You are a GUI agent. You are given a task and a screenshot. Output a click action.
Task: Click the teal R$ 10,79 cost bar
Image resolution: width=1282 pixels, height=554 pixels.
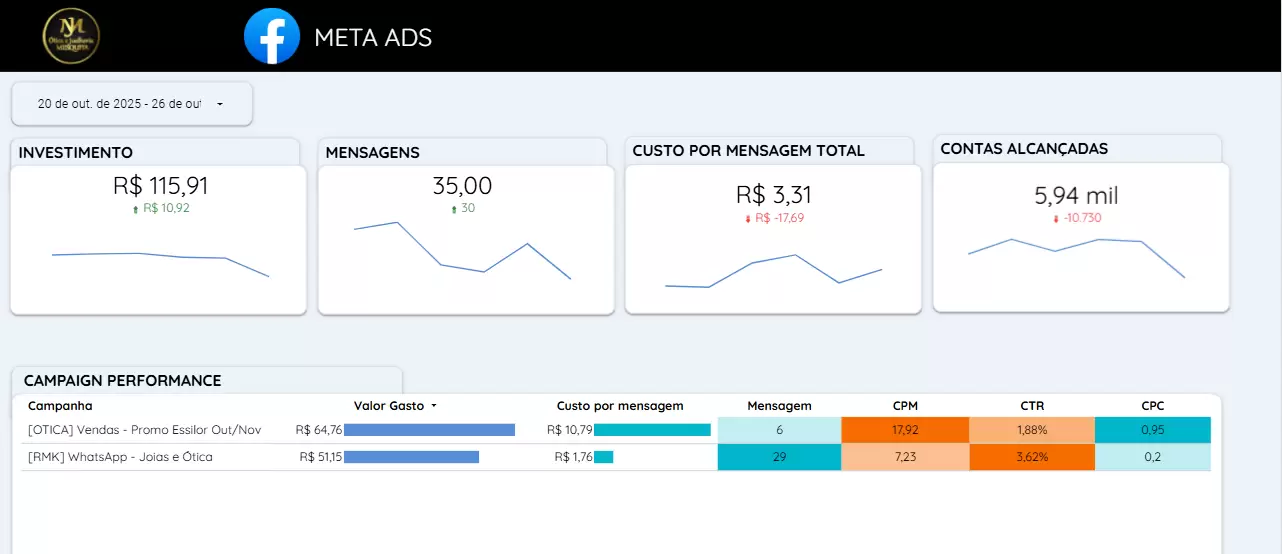click(x=652, y=430)
